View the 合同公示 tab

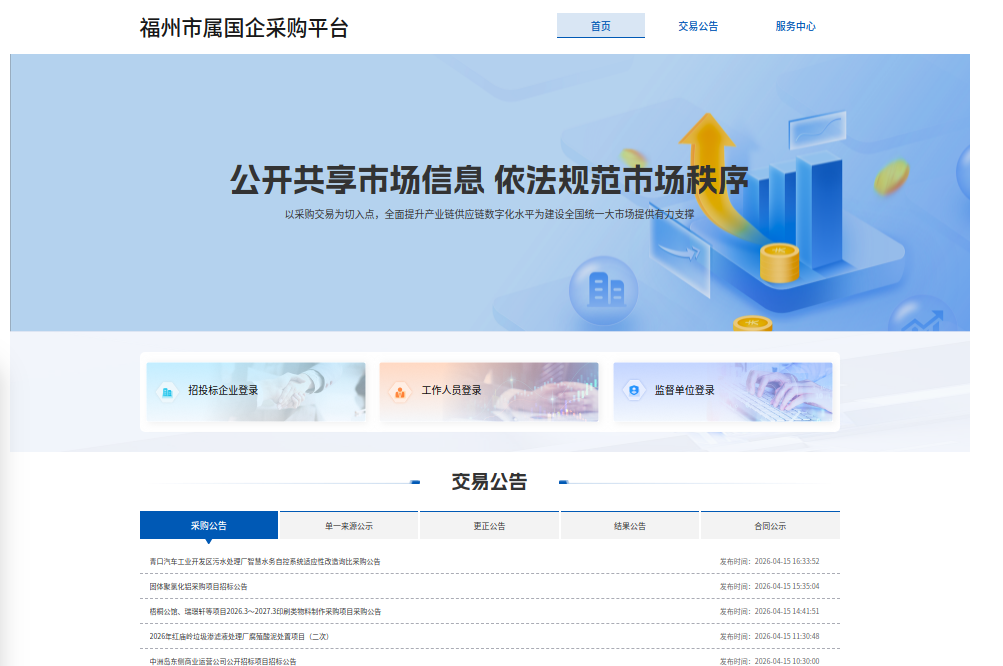click(x=770, y=526)
